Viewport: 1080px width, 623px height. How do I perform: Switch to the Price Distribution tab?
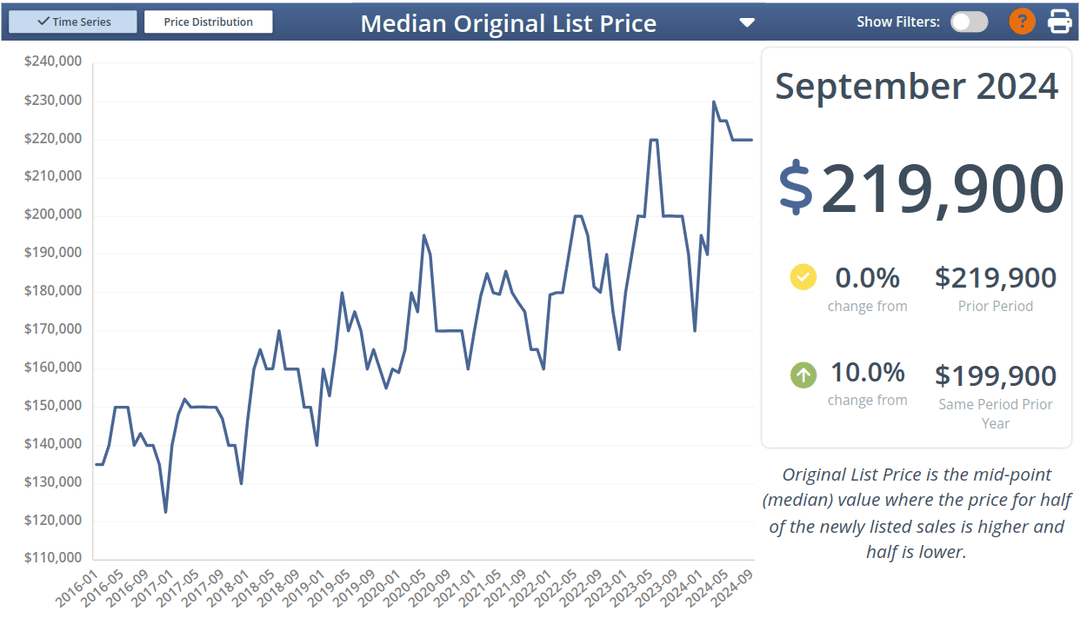click(x=208, y=21)
